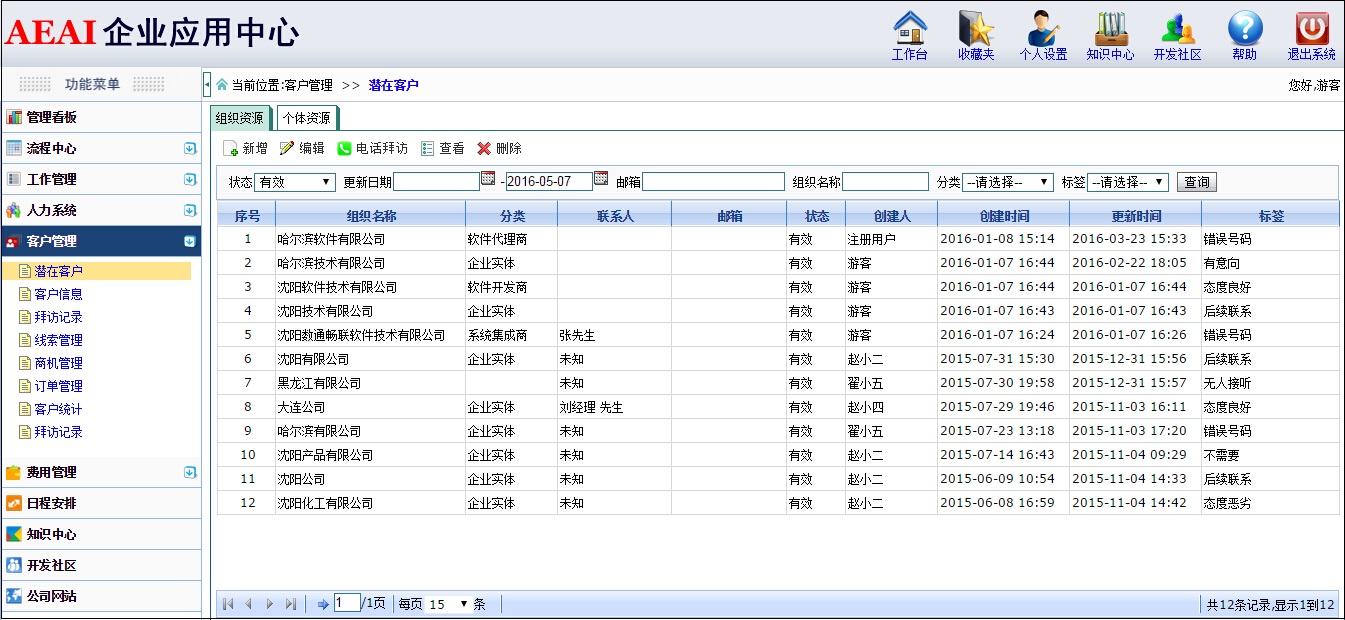
Task: Click the 删除 delete toolbar button
Action: pyautogui.click(x=499, y=148)
